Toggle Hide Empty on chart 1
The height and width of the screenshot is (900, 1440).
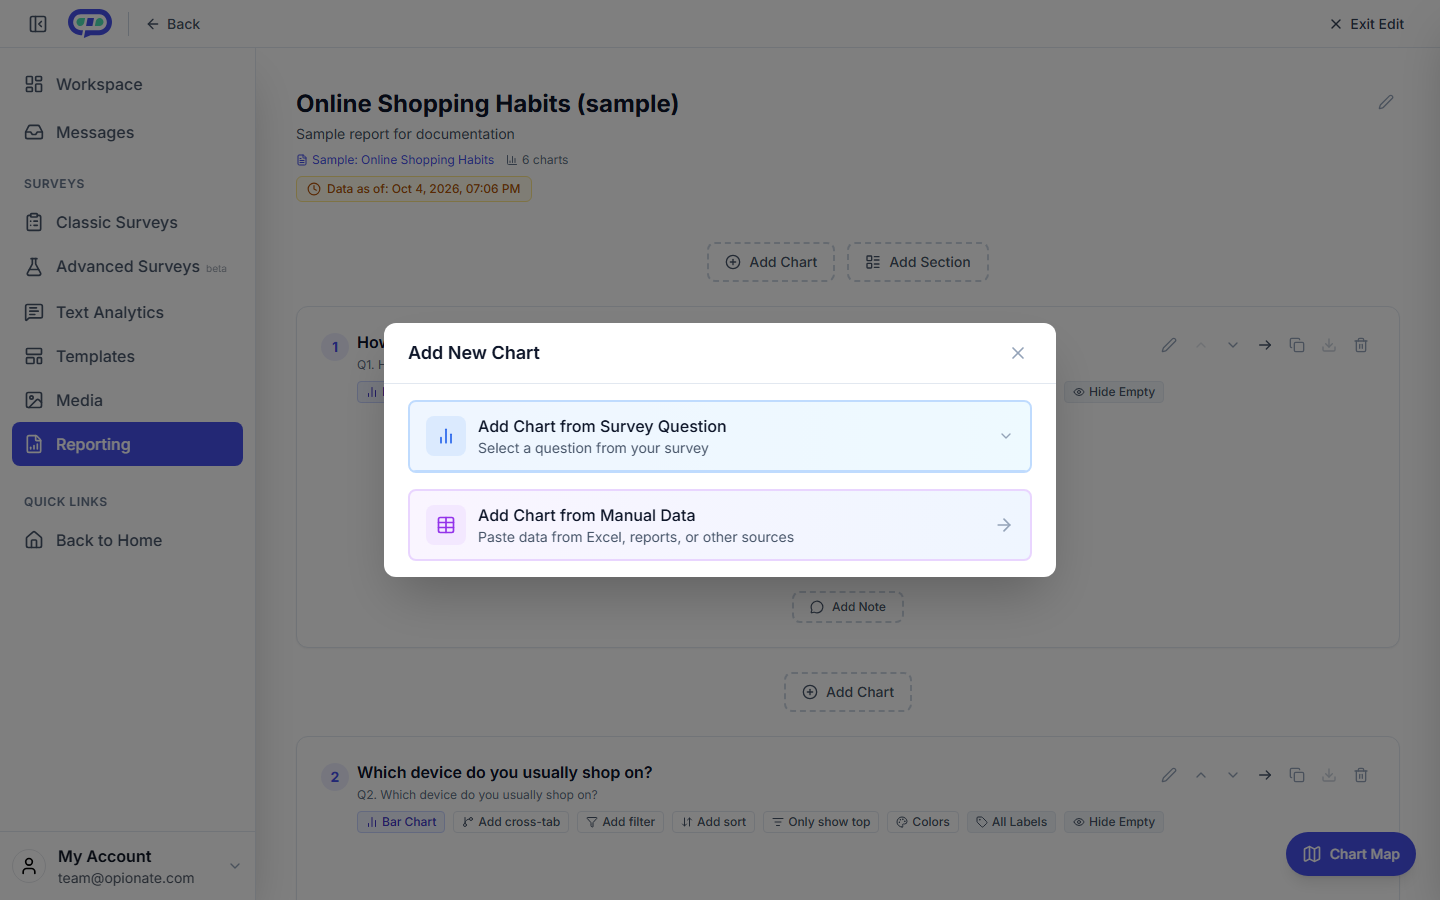(x=1114, y=392)
